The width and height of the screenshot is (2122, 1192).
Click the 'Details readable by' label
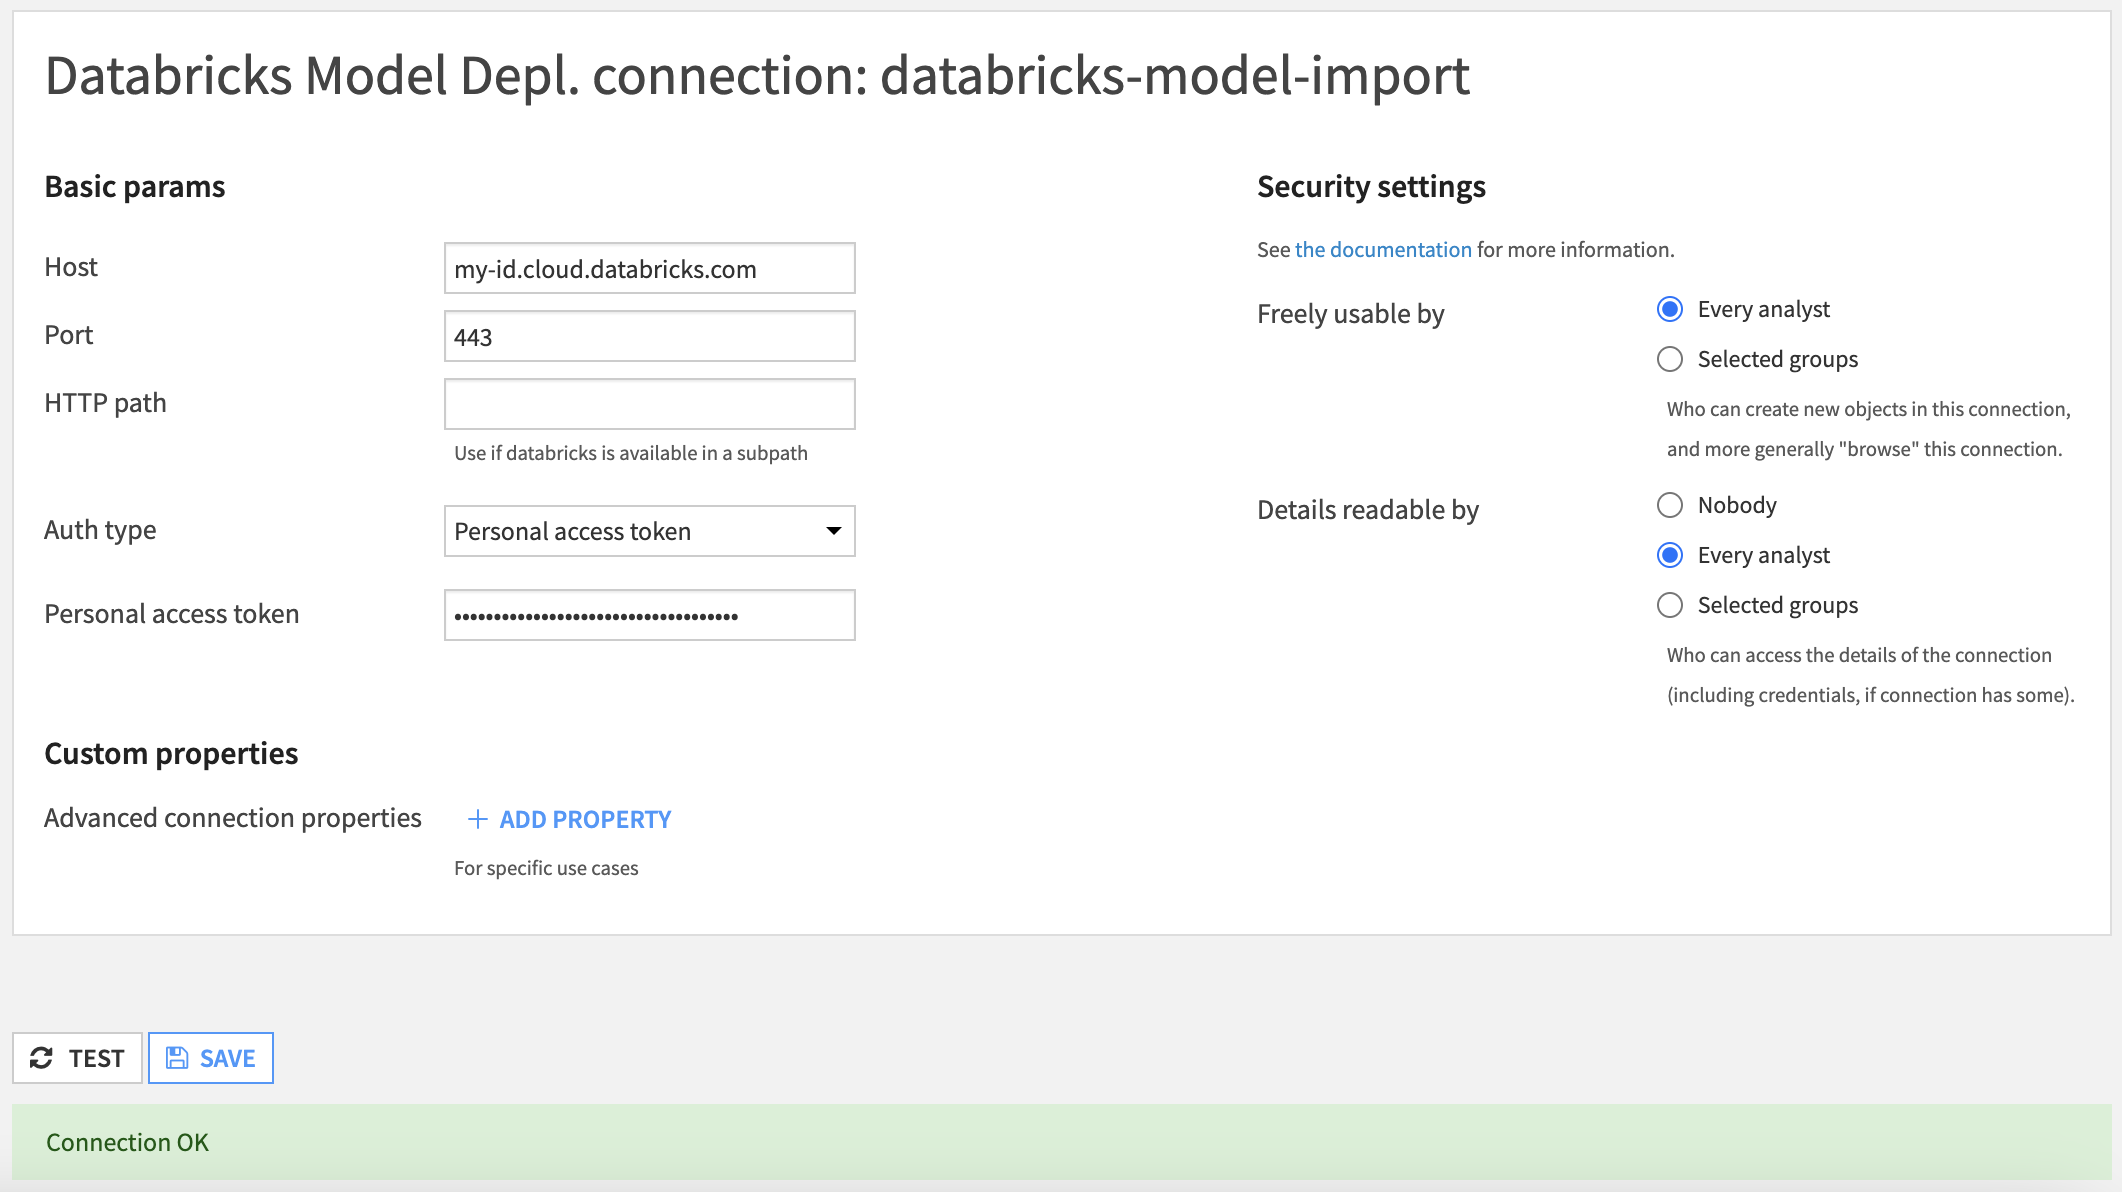1368,510
